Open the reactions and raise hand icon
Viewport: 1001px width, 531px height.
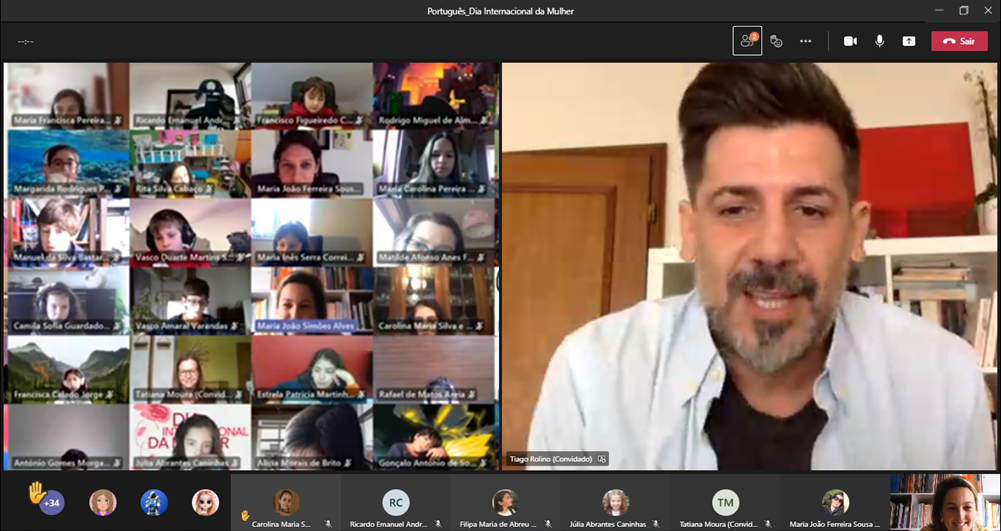[776, 41]
